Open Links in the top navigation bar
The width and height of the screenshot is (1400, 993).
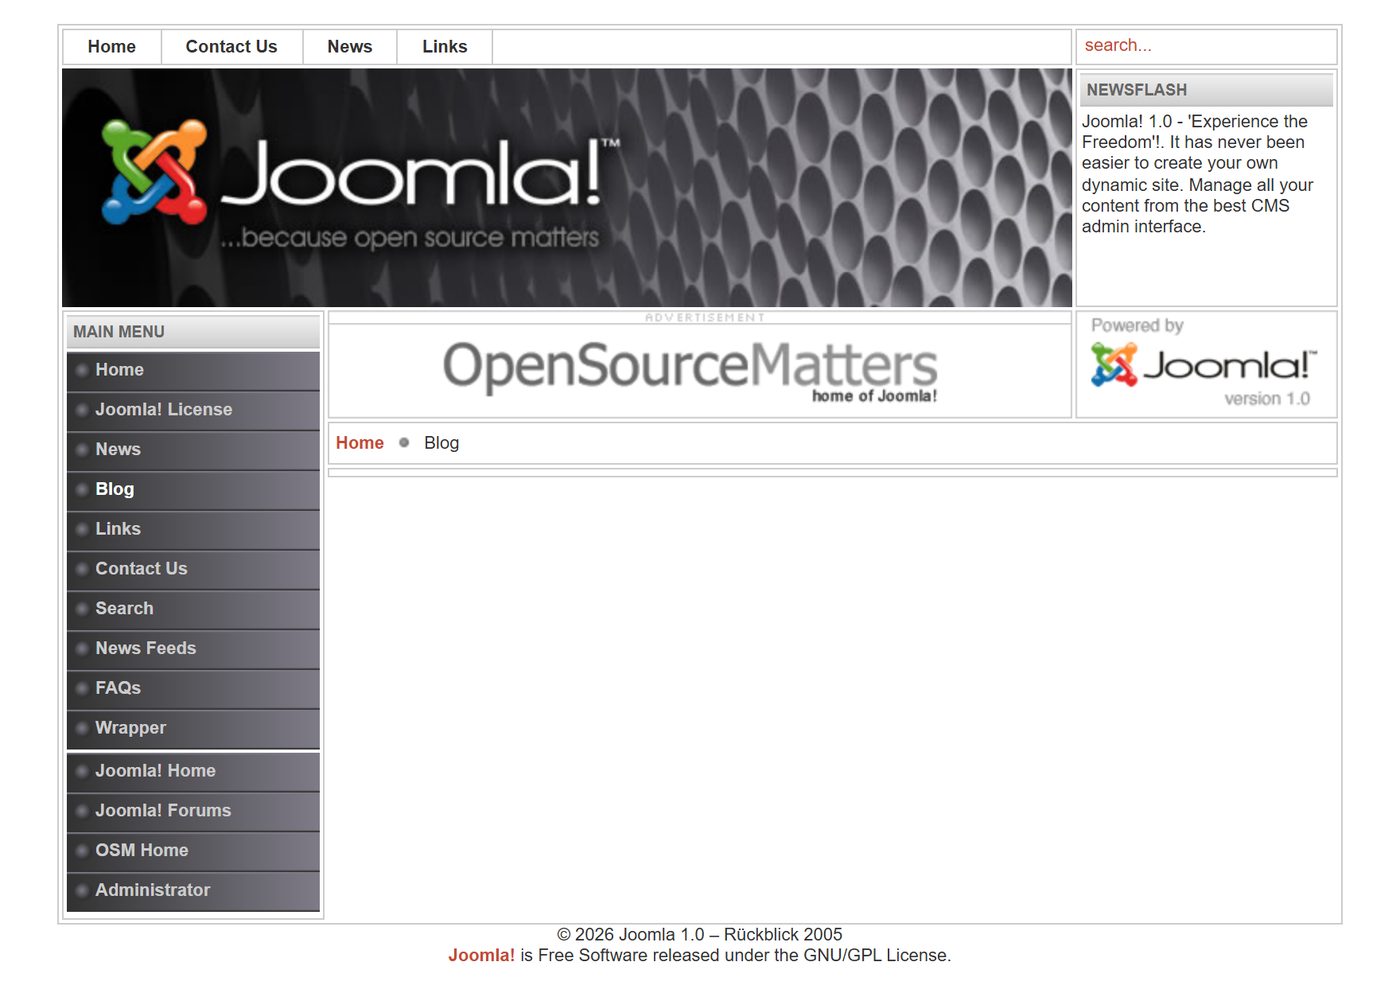[x=445, y=47]
